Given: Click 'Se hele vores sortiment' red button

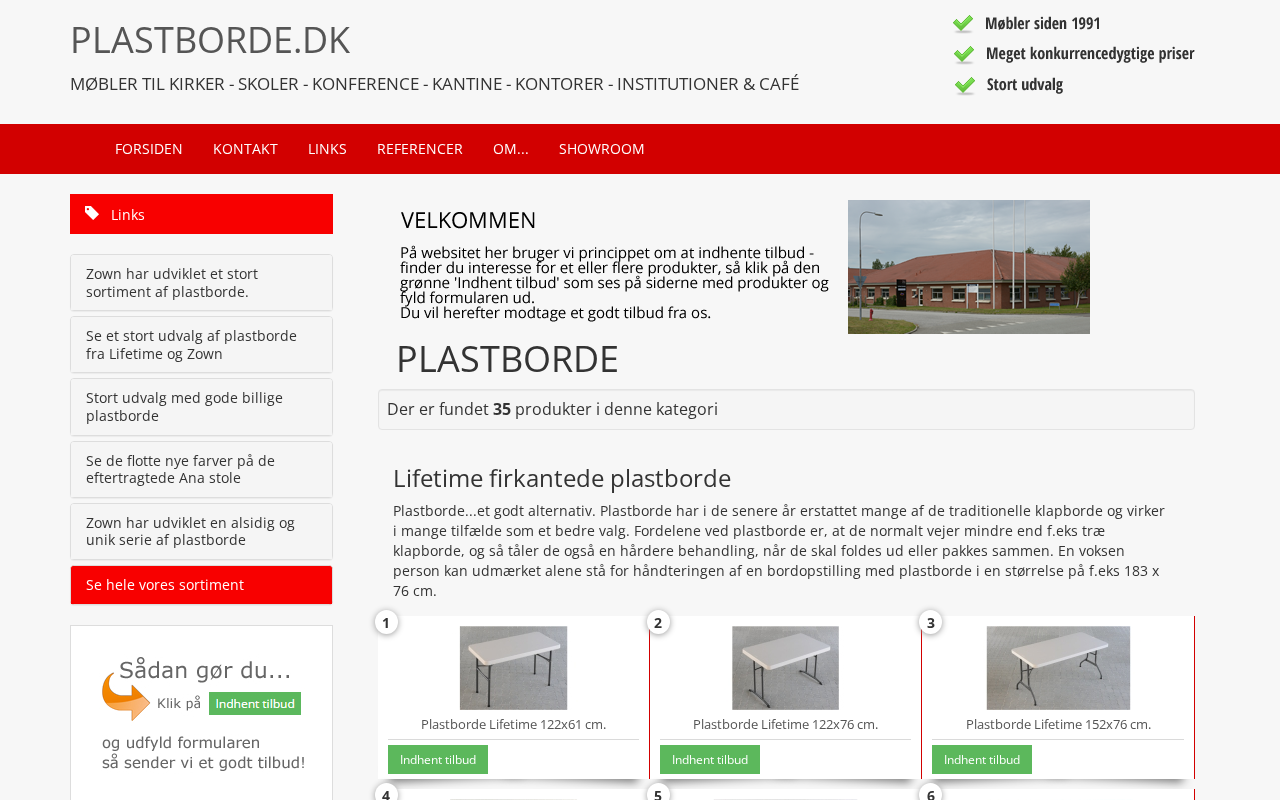Looking at the screenshot, I should pos(201,585).
